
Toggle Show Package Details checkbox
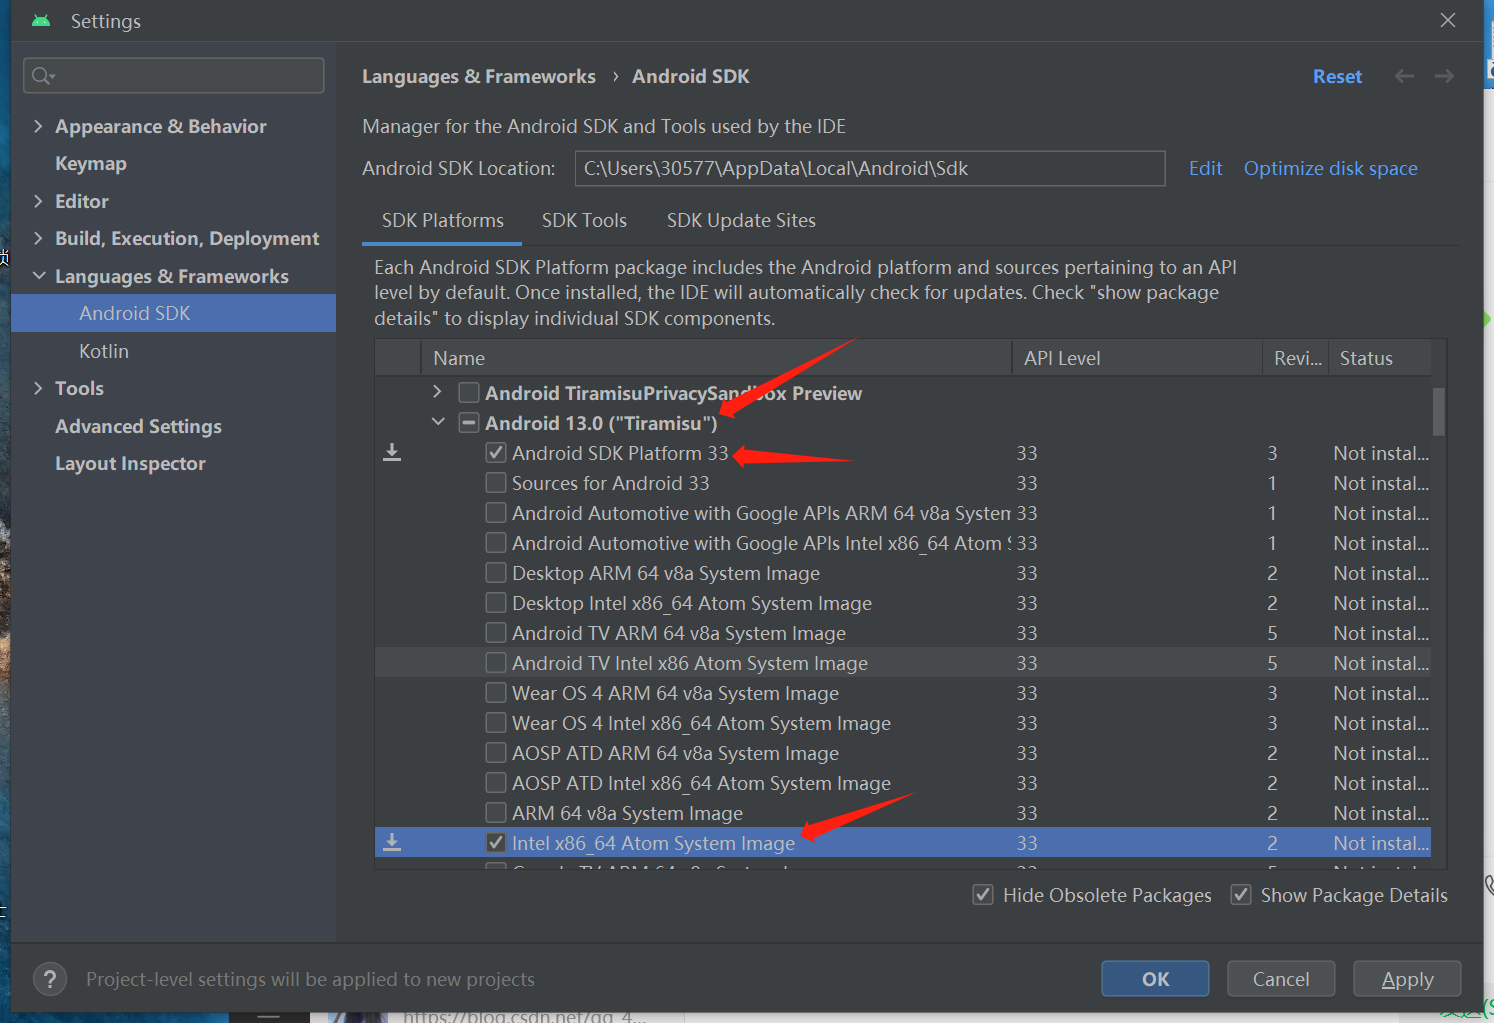pyautogui.click(x=1241, y=895)
